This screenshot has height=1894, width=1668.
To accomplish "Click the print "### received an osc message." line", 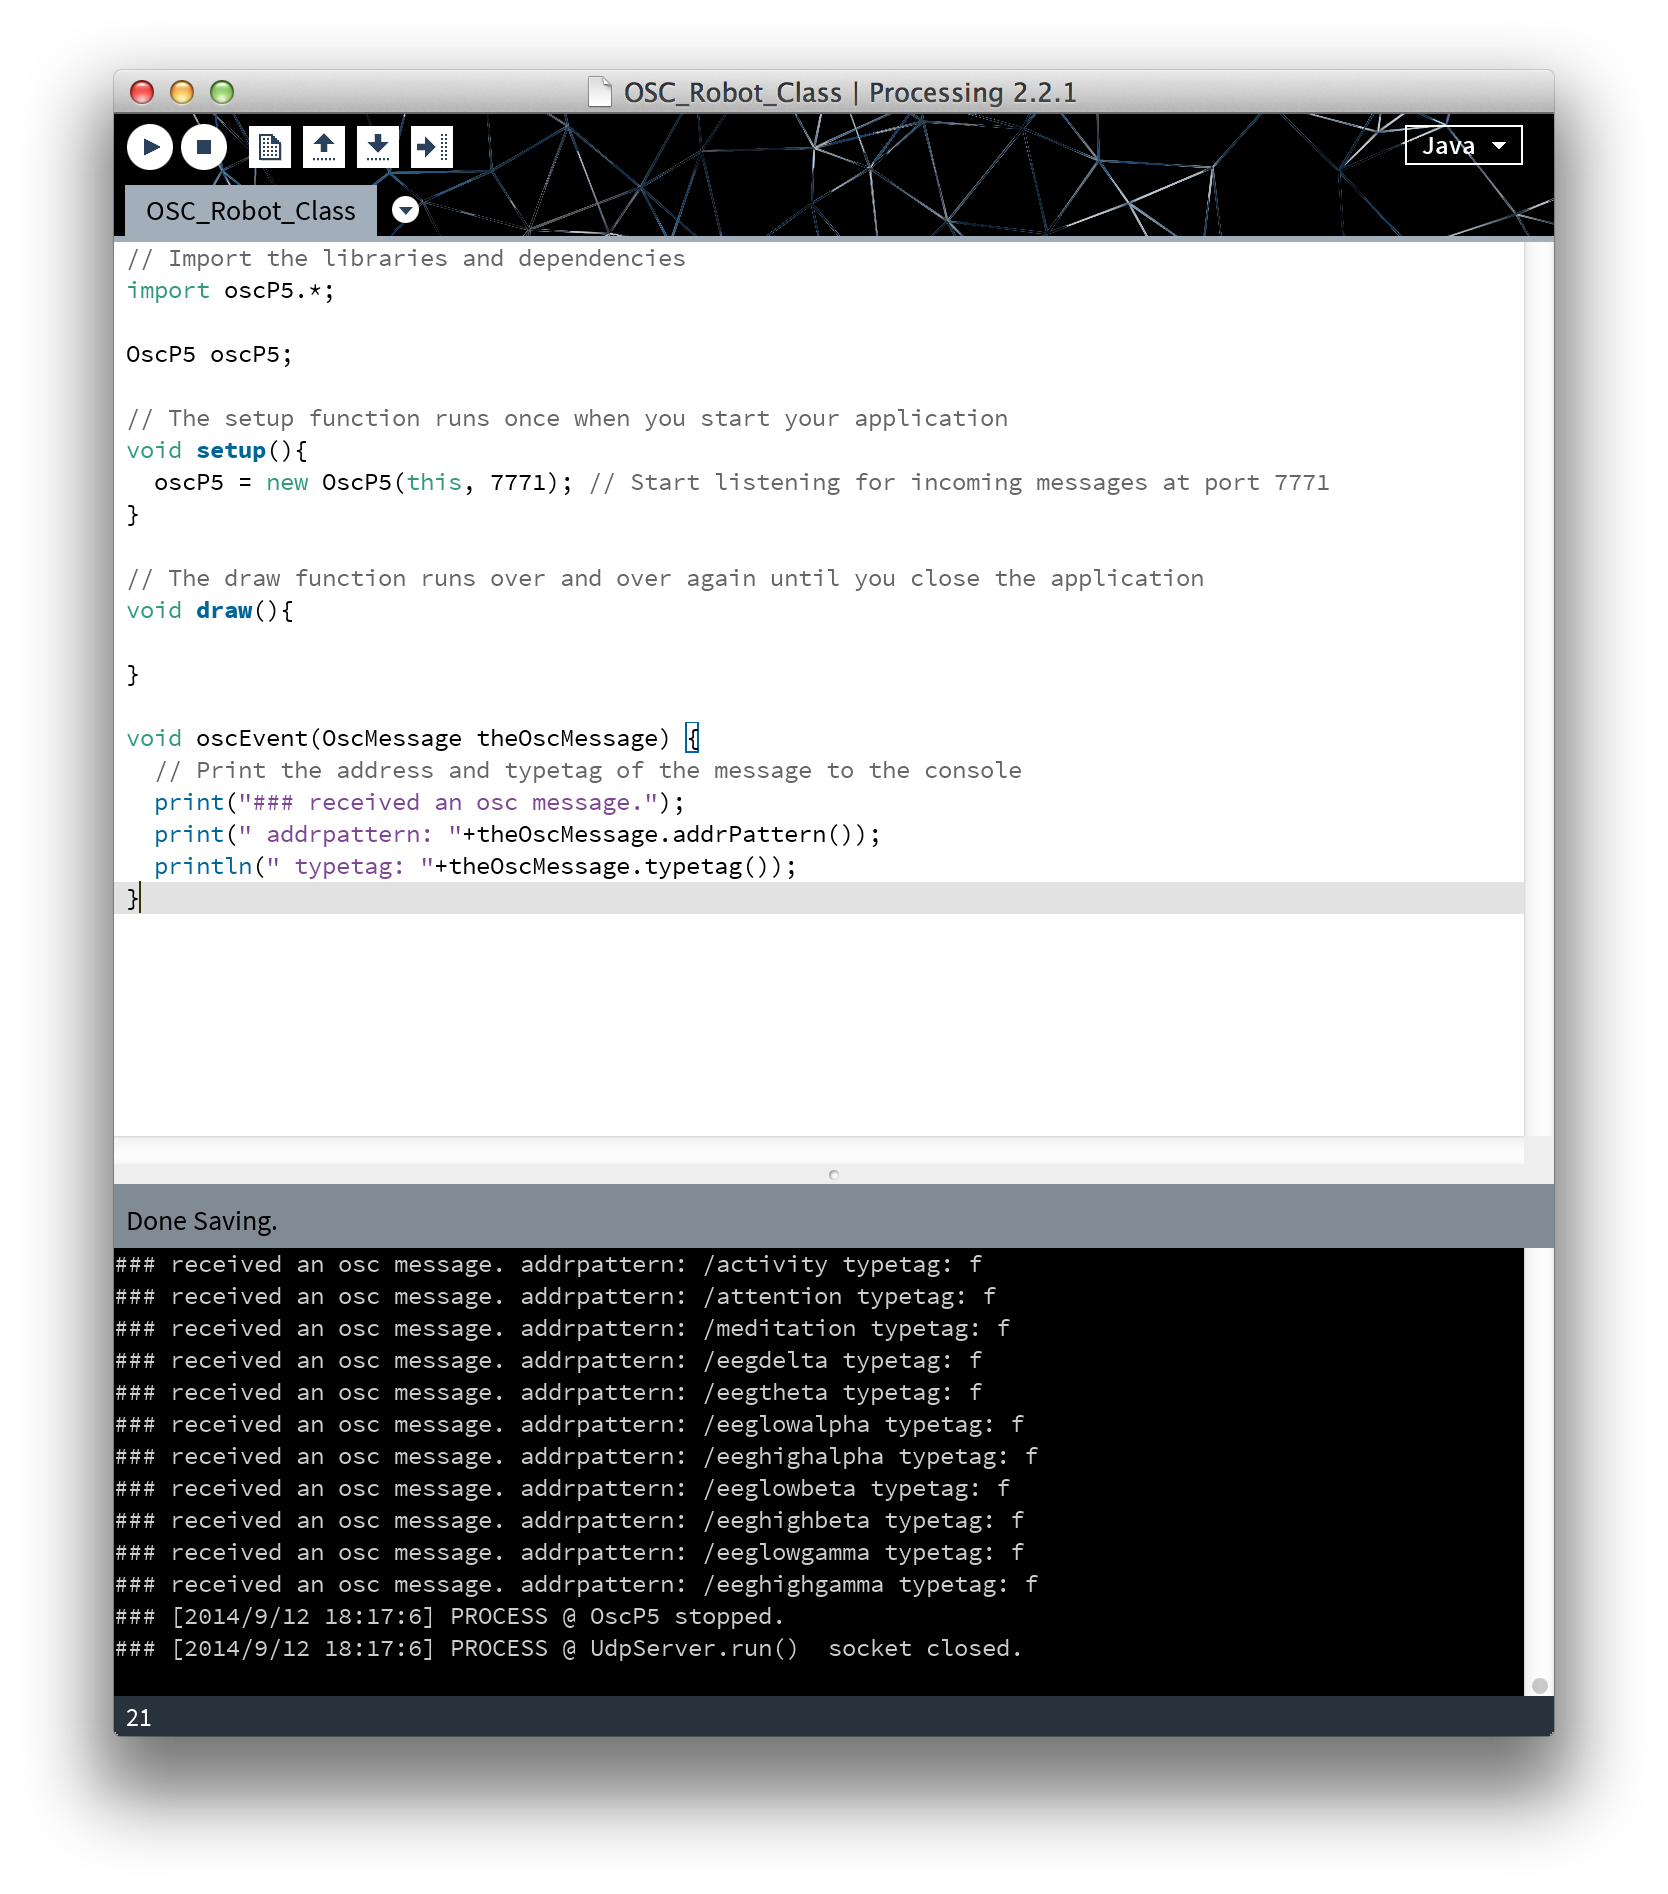I will coord(419,803).
